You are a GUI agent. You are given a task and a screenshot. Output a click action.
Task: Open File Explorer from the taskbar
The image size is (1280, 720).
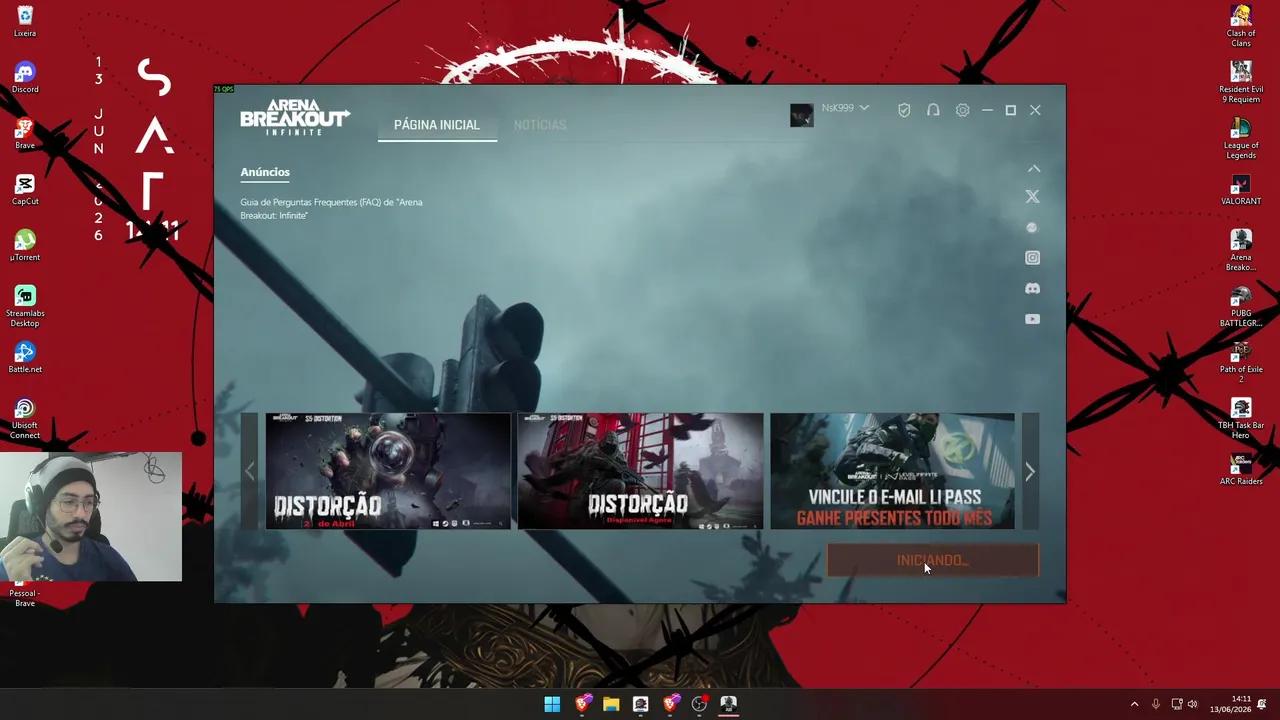(x=611, y=704)
